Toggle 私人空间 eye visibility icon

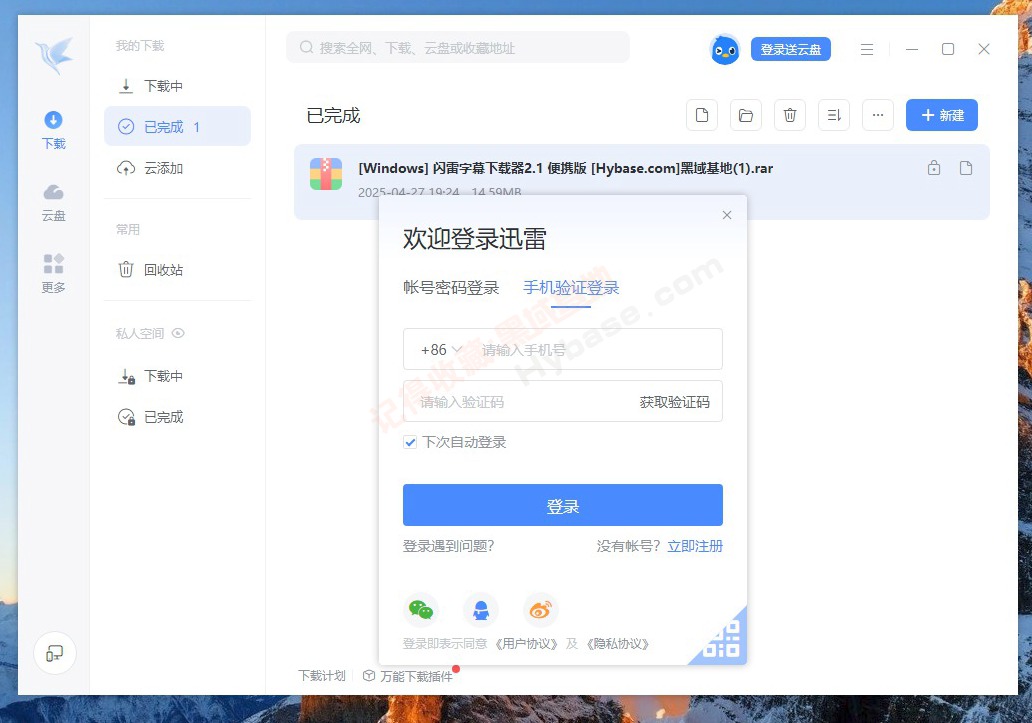[178, 334]
